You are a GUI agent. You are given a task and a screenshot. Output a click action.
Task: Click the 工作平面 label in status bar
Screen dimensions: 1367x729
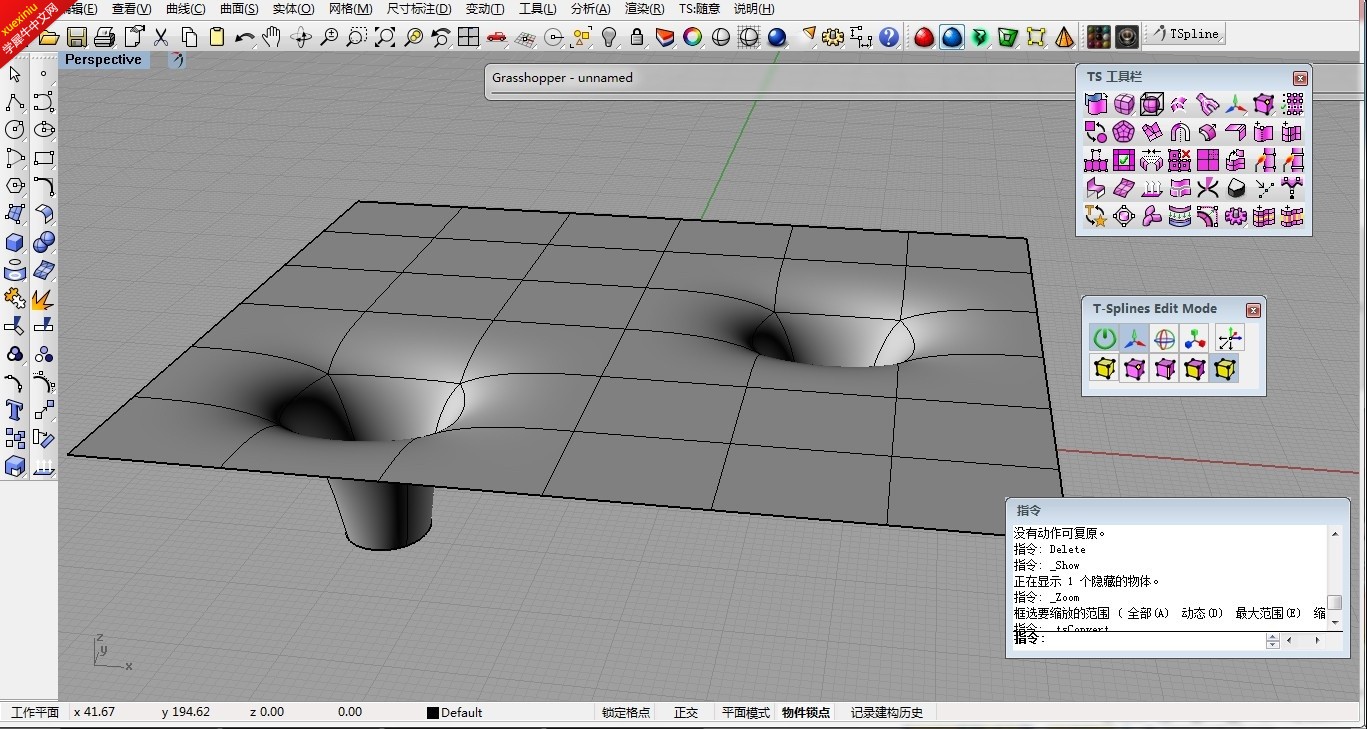click(35, 713)
